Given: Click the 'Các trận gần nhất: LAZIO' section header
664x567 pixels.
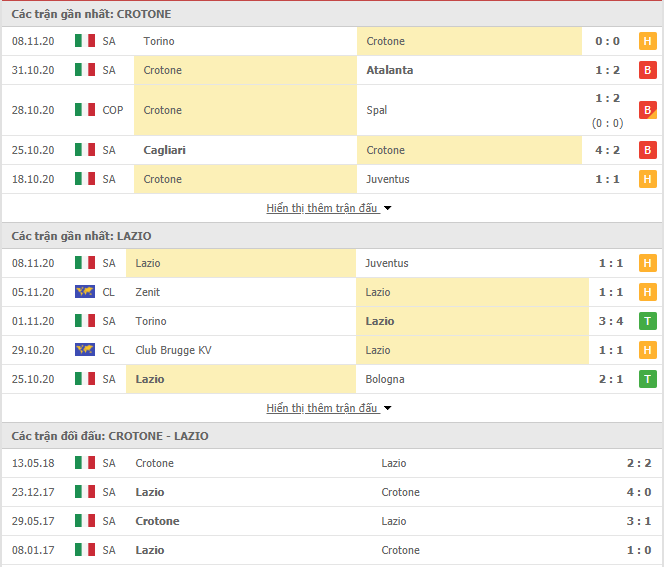Looking at the screenshot, I should pos(81,236).
